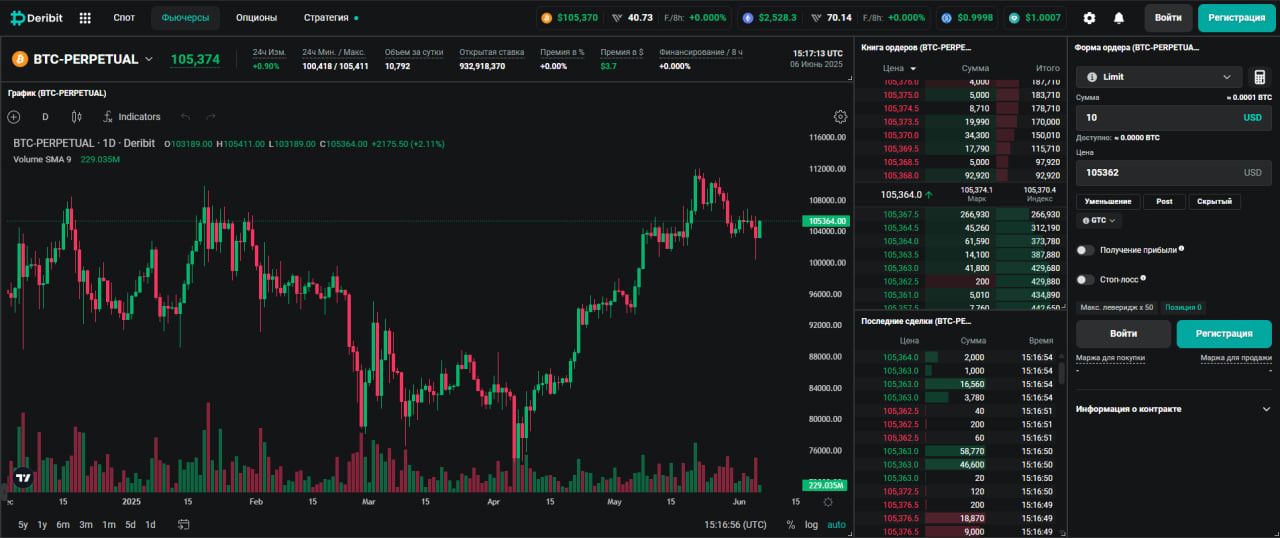Enable the 'Уменьшение' reduce-only option
1280x538 pixels.
pos(1107,202)
